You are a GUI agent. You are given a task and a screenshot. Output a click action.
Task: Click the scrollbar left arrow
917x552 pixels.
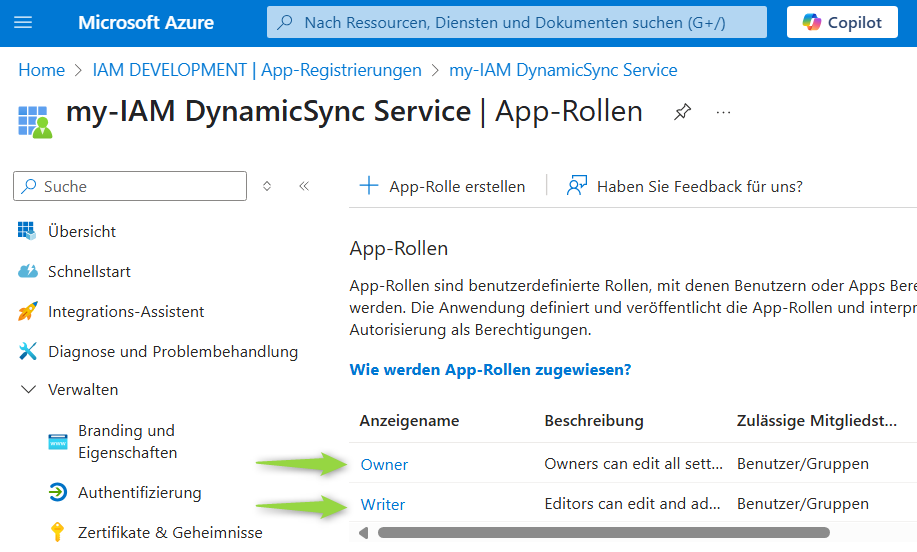[x=363, y=533]
